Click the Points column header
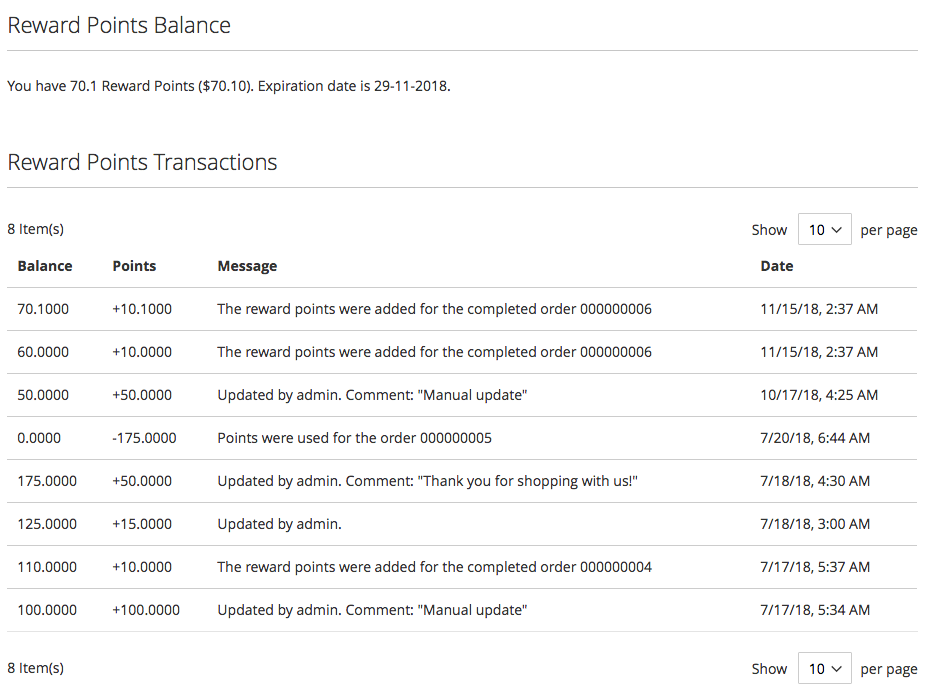931x697 pixels. 134,266
